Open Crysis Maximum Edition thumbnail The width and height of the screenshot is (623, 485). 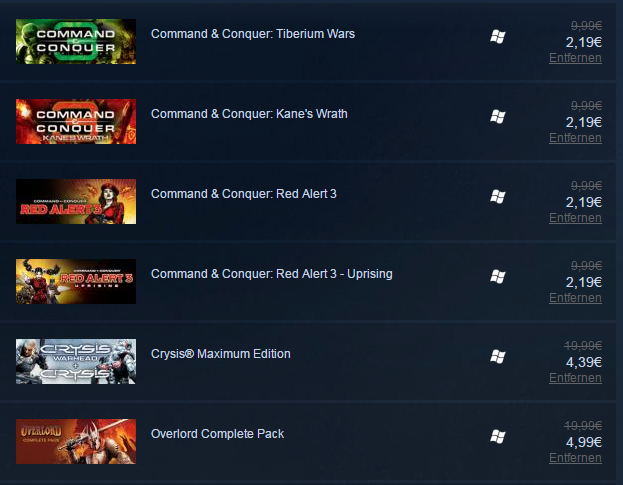click(76, 361)
